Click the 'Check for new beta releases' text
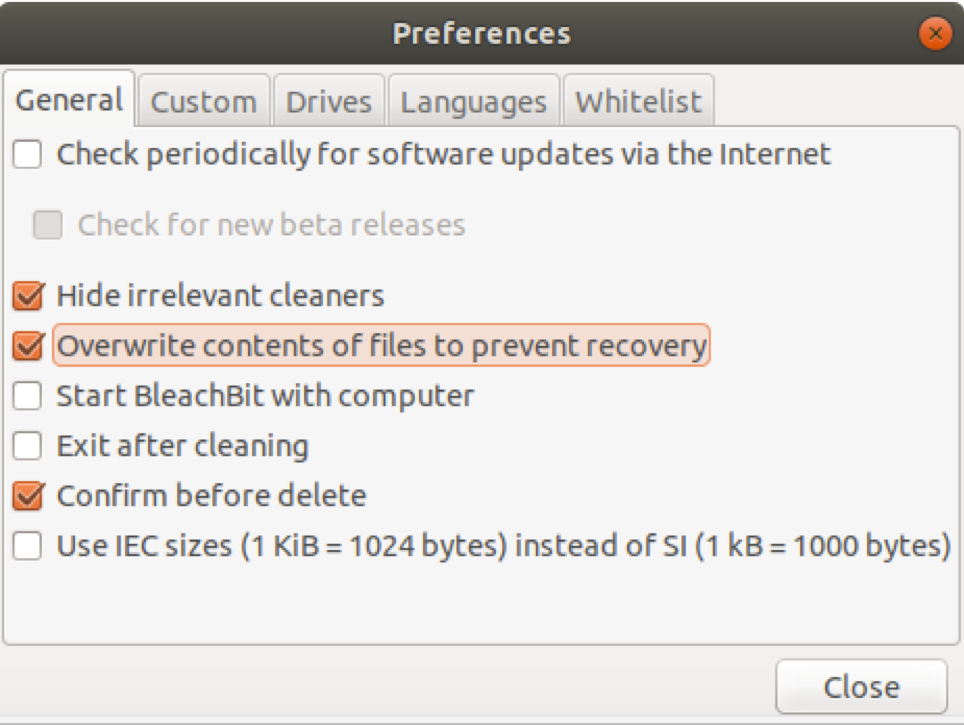 [271, 225]
